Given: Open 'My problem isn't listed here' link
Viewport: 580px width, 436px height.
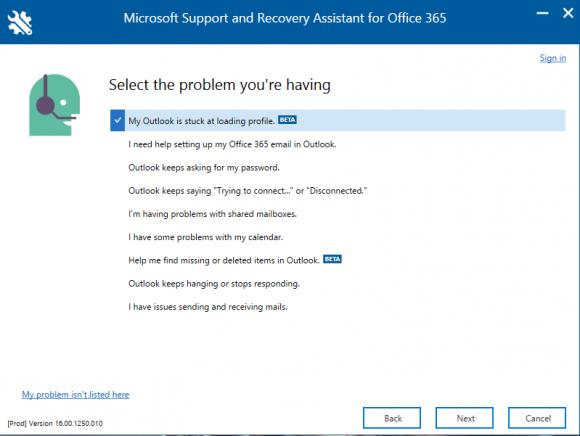Looking at the screenshot, I should tap(75, 395).
